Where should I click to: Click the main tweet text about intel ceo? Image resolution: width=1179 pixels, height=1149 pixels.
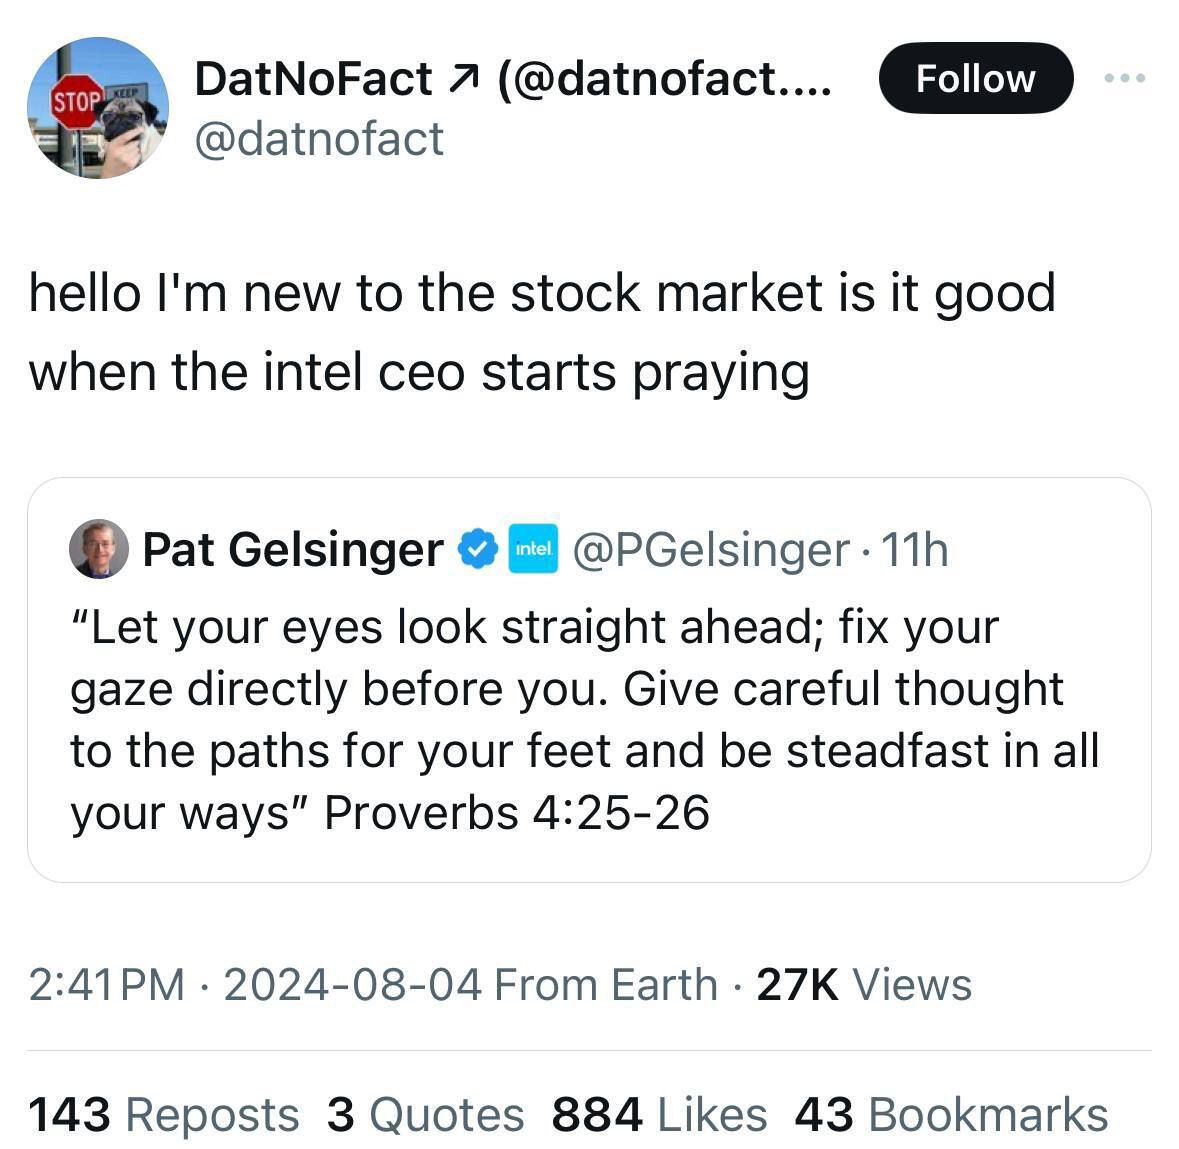(540, 332)
